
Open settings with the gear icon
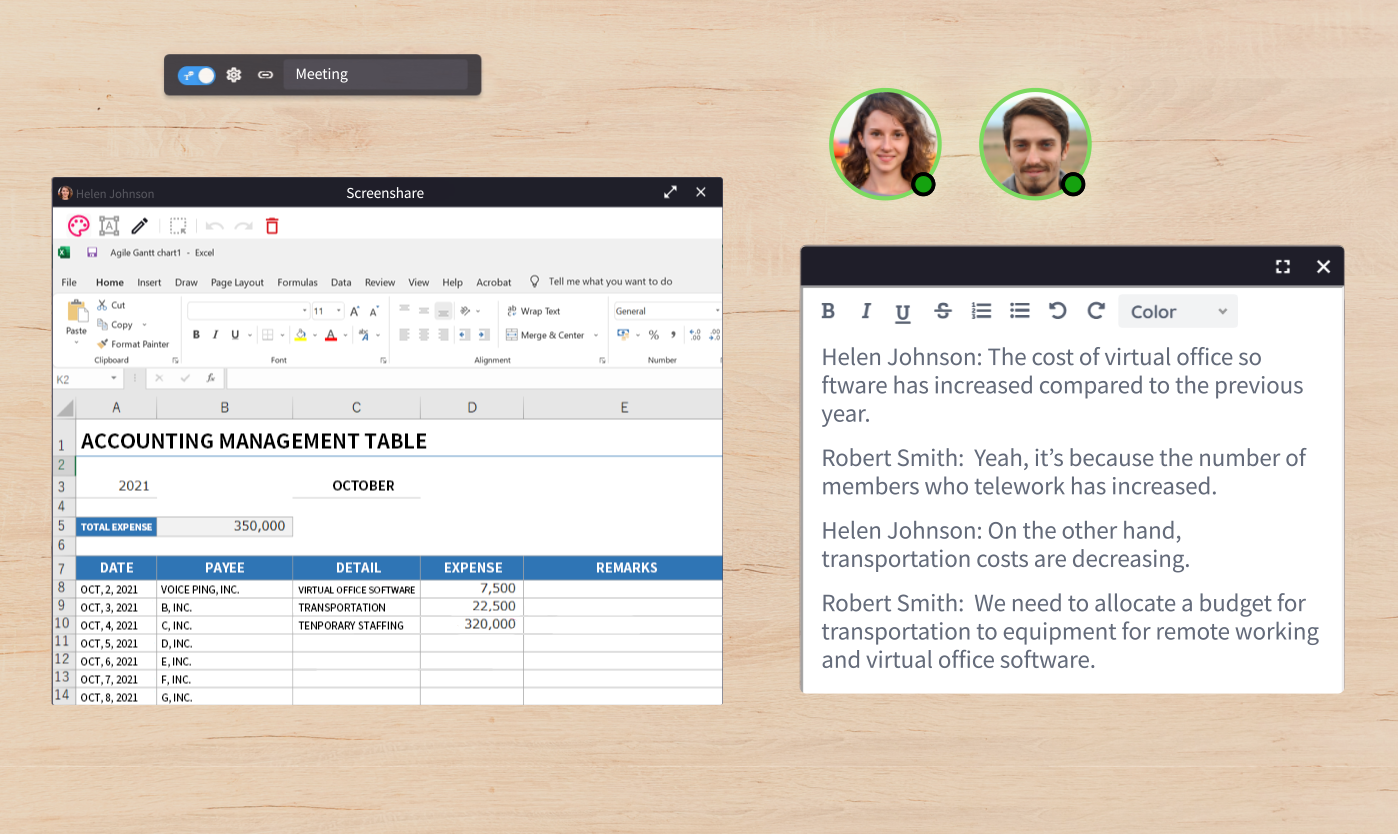click(x=234, y=75)
